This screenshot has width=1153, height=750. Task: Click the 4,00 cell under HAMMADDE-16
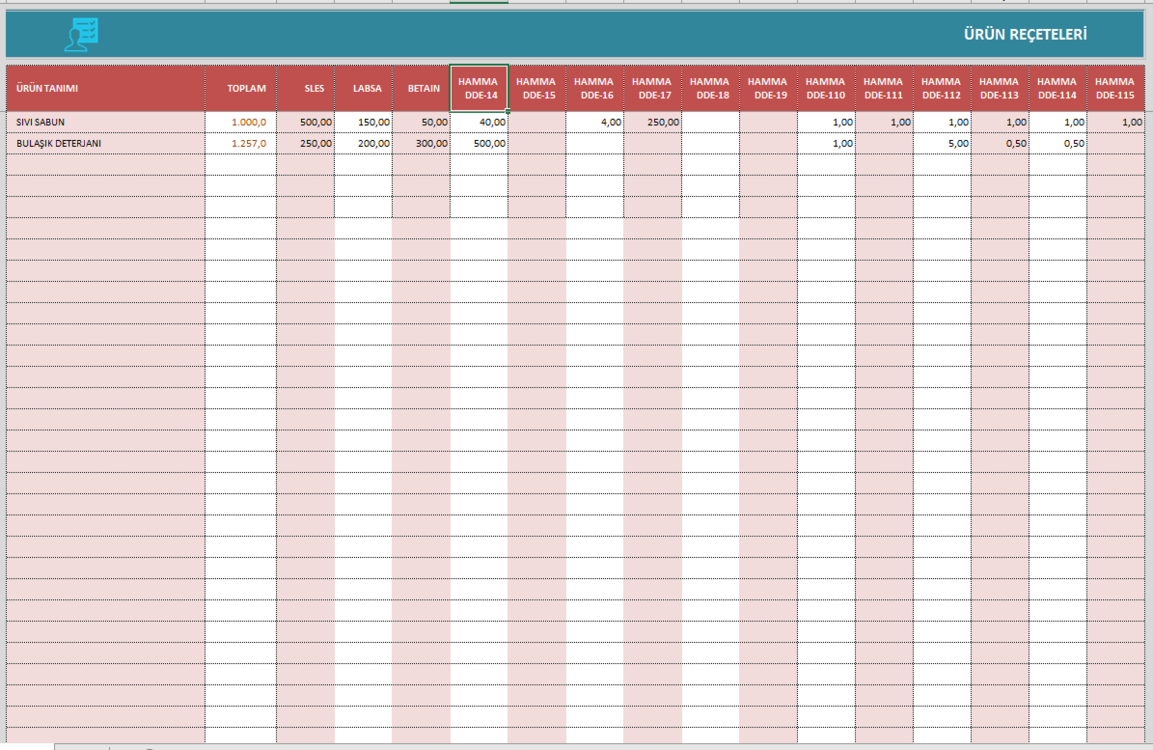coord(595,122)
